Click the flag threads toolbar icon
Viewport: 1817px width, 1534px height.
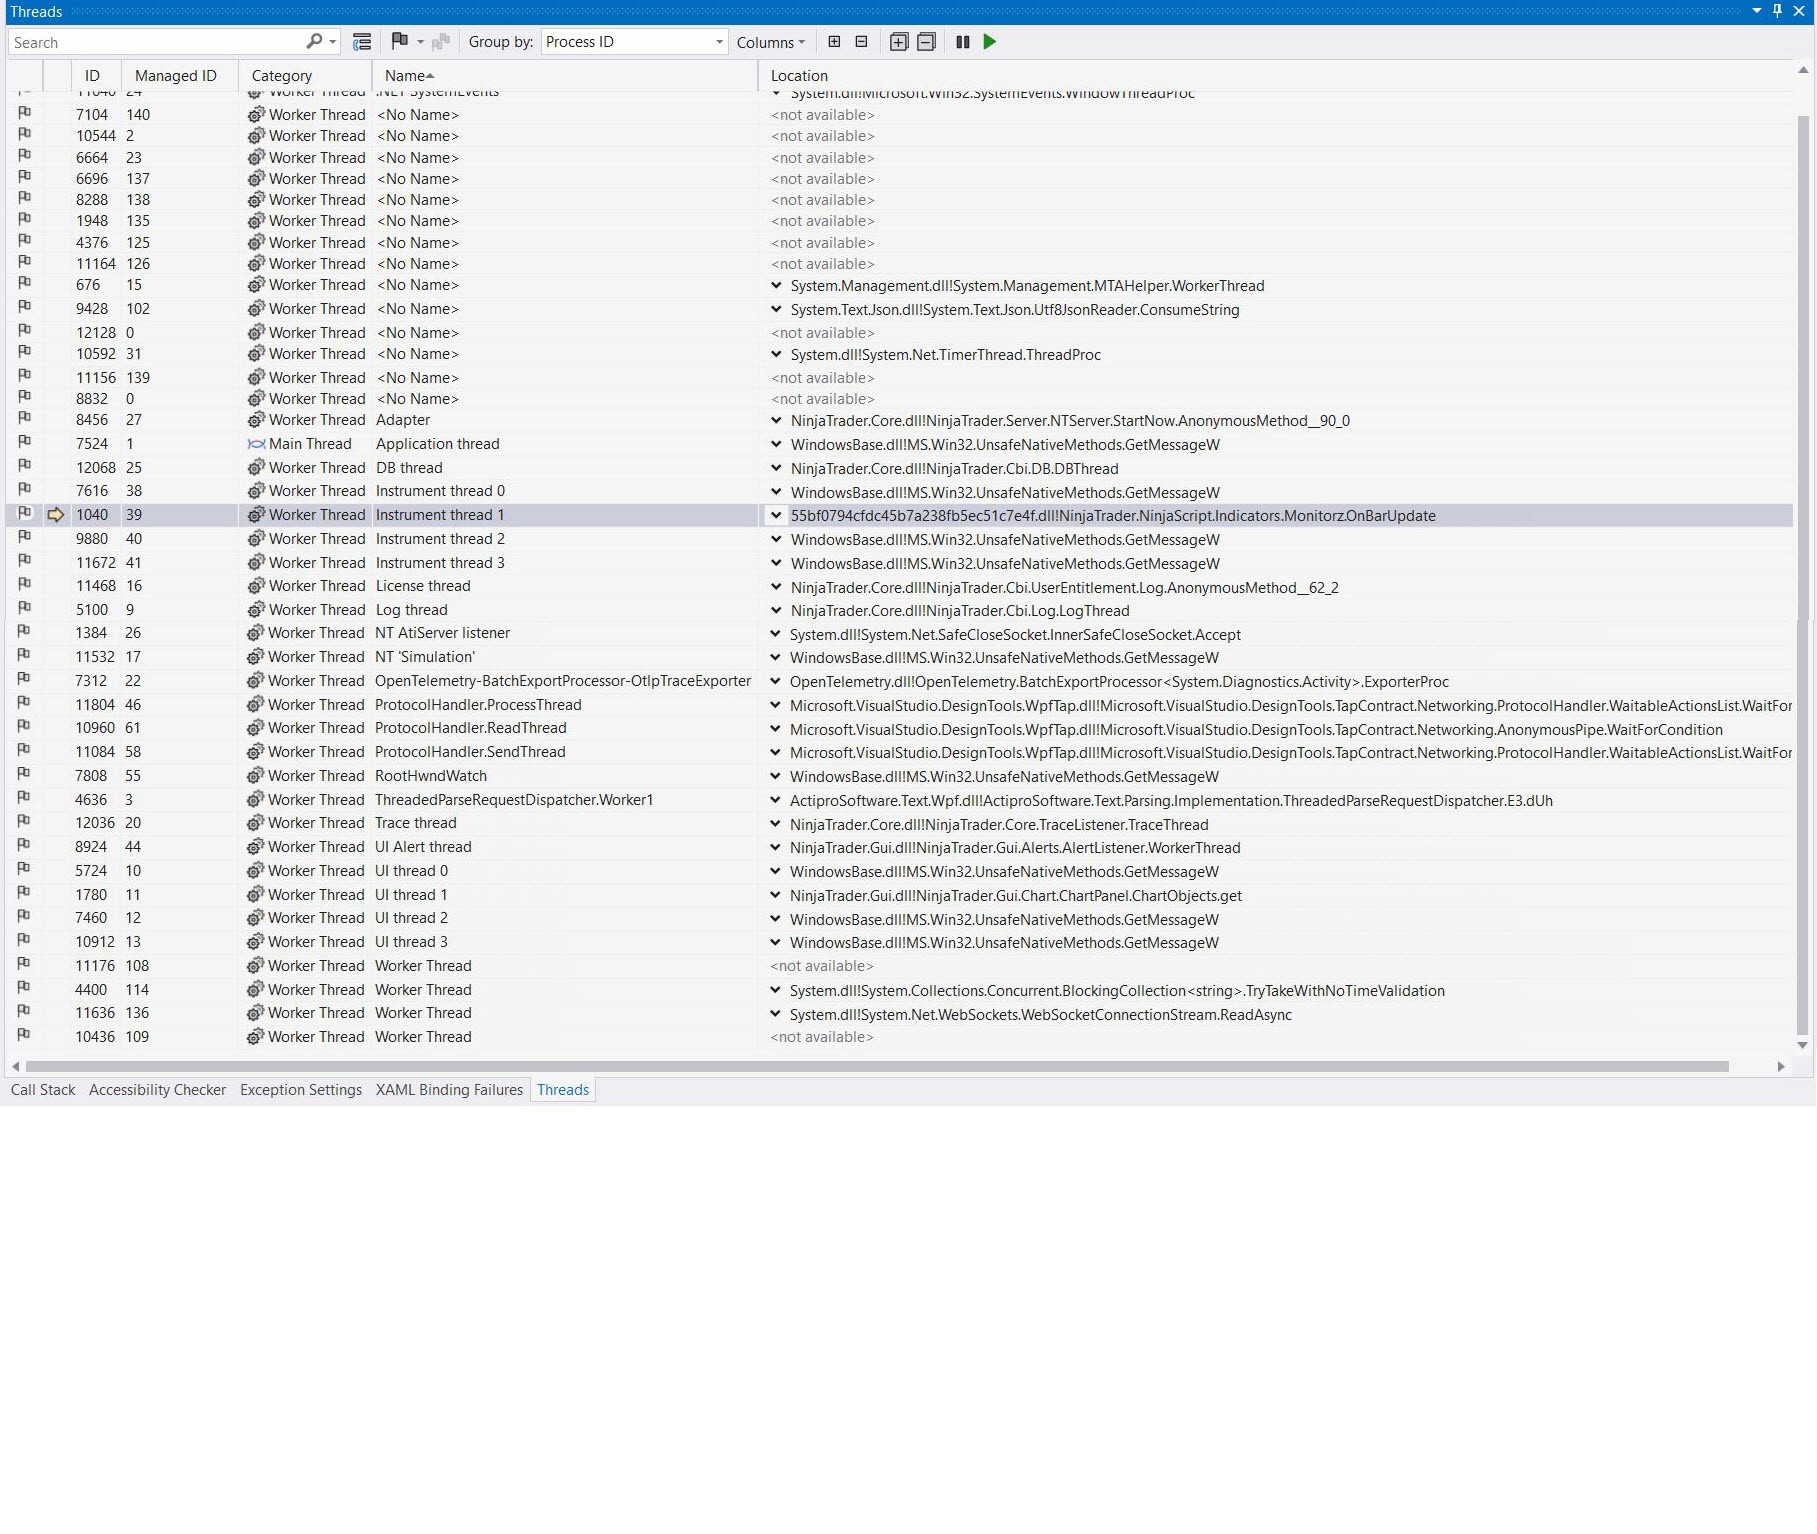[400, 41]
